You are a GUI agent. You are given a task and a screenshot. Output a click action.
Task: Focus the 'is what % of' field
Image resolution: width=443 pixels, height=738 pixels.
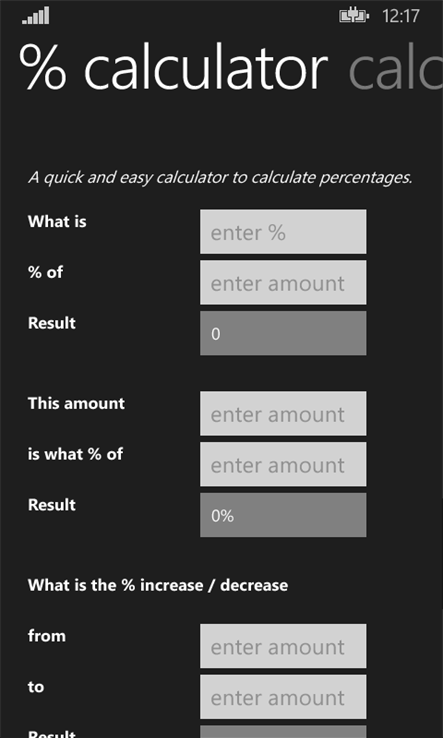click(x=283, y=464)
